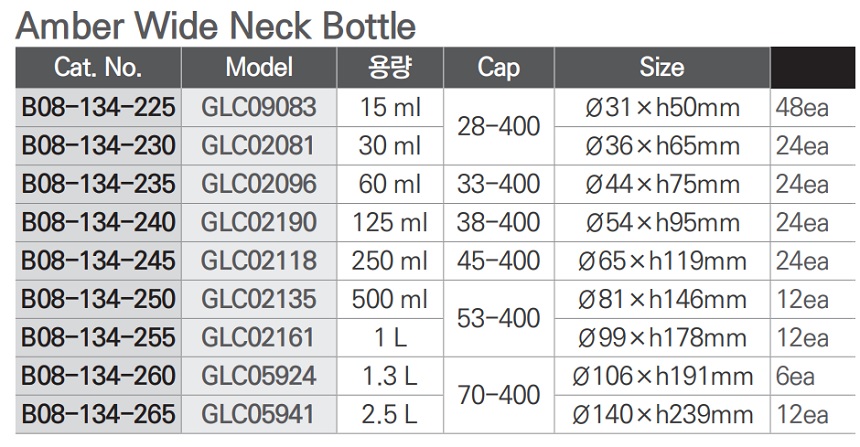Click the 53-400 cap cell
The width and height of the screenshot is (860, 447).
[x=498, y=318]
